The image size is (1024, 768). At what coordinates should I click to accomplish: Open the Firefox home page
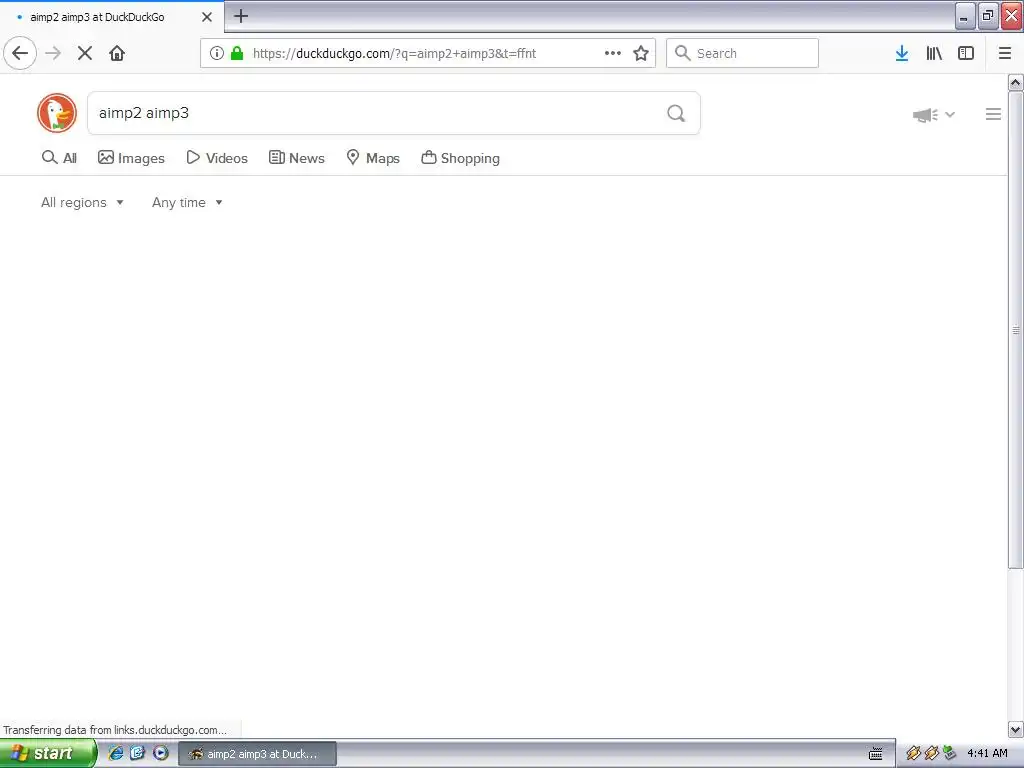[117, 53]
